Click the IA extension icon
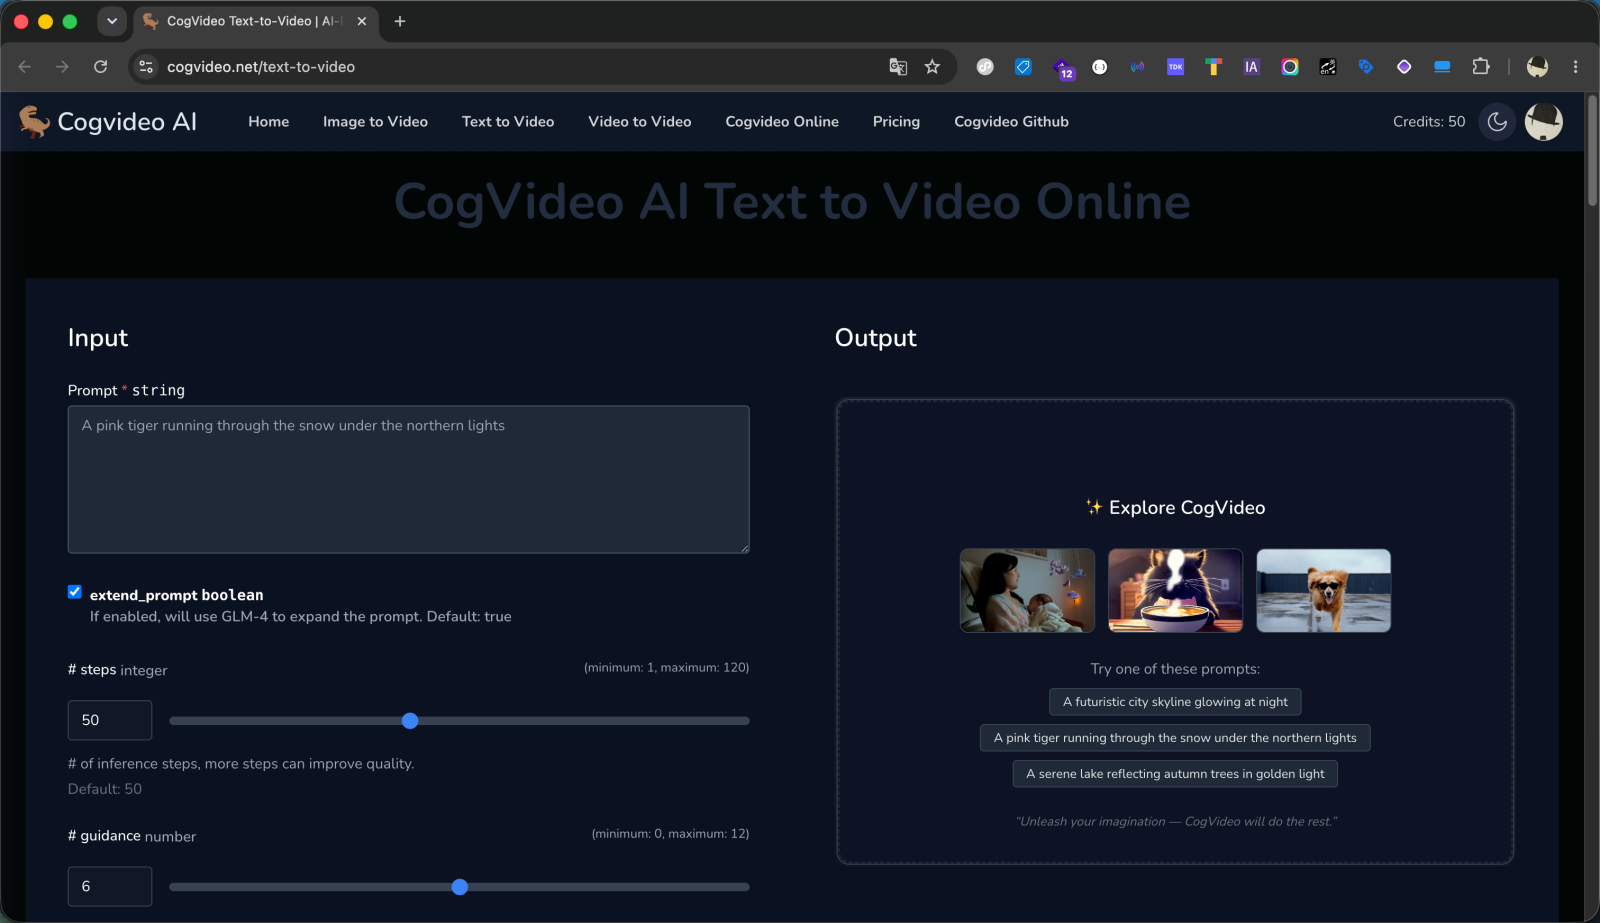This screenshot has width=1600, height=923. click(1251, 67)
